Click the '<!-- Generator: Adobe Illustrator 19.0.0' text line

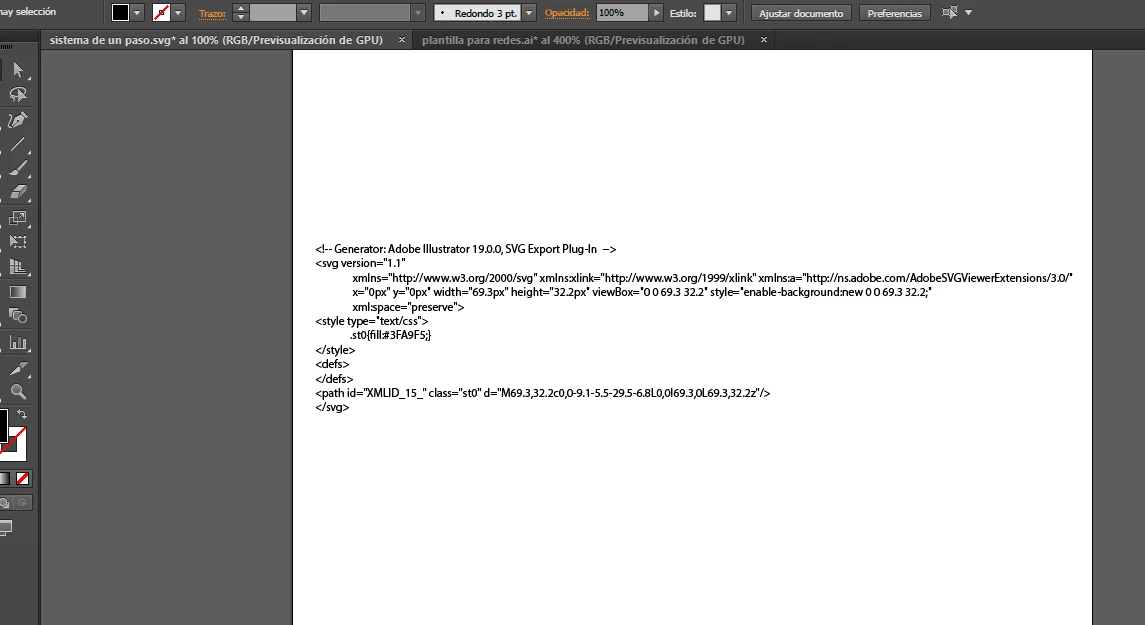466,249
